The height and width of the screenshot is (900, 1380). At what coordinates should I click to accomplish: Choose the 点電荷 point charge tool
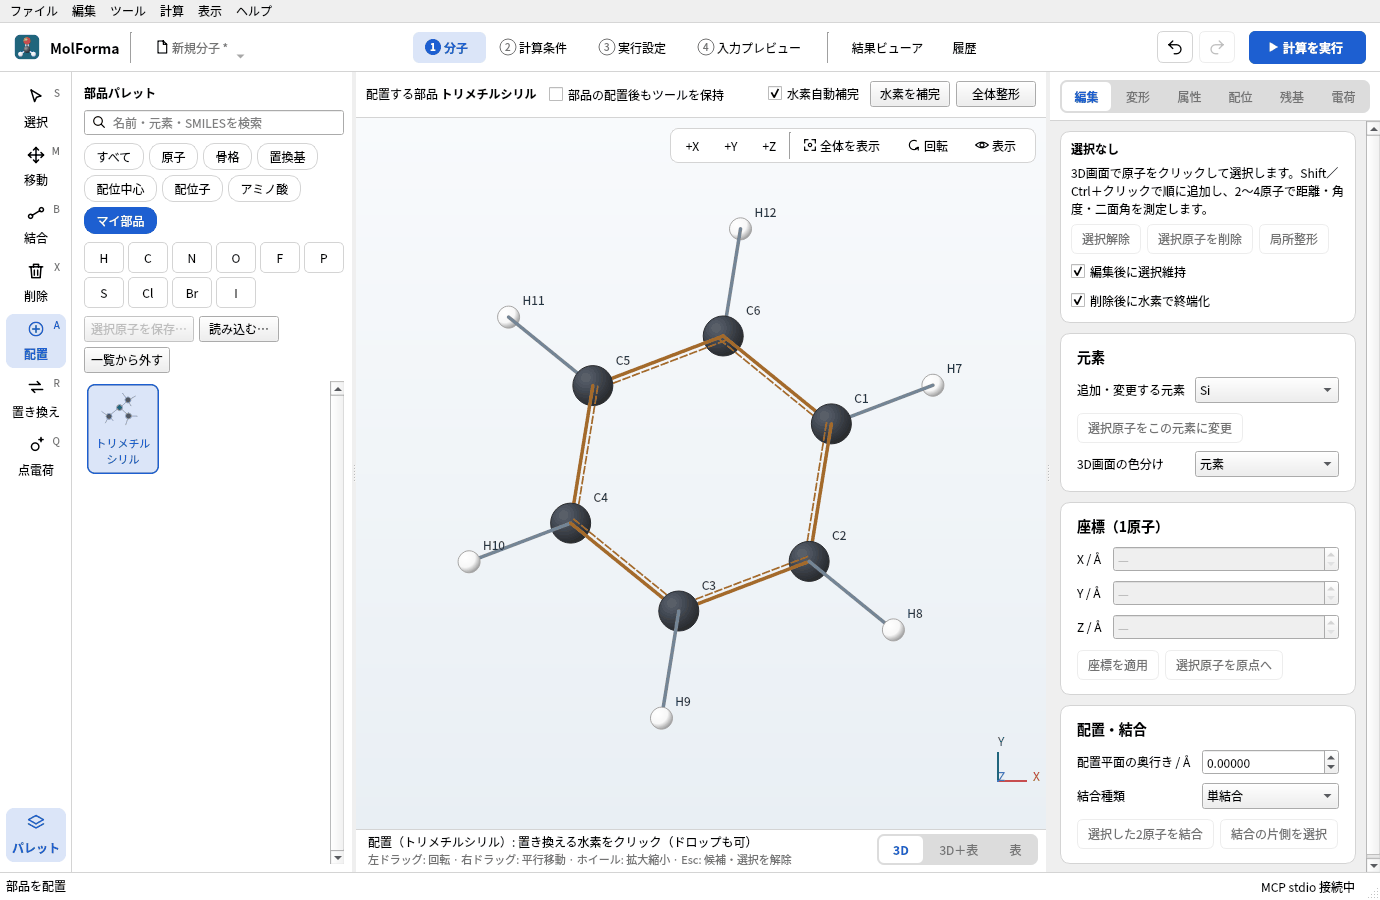click(x=36, y=456)
